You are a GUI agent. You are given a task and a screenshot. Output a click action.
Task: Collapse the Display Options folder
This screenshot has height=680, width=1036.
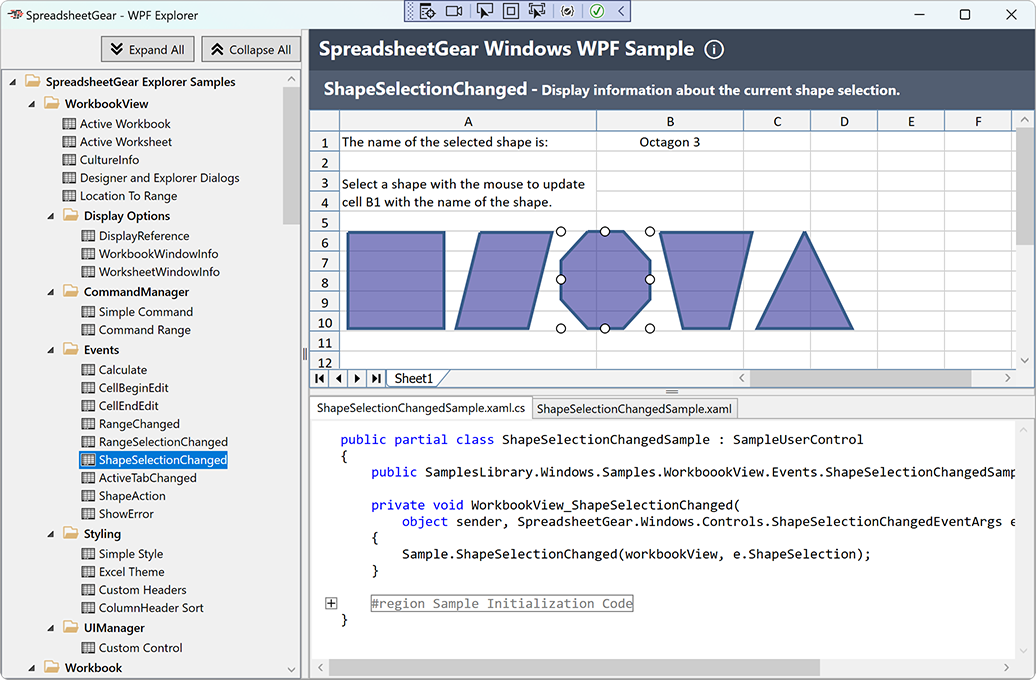50,217
